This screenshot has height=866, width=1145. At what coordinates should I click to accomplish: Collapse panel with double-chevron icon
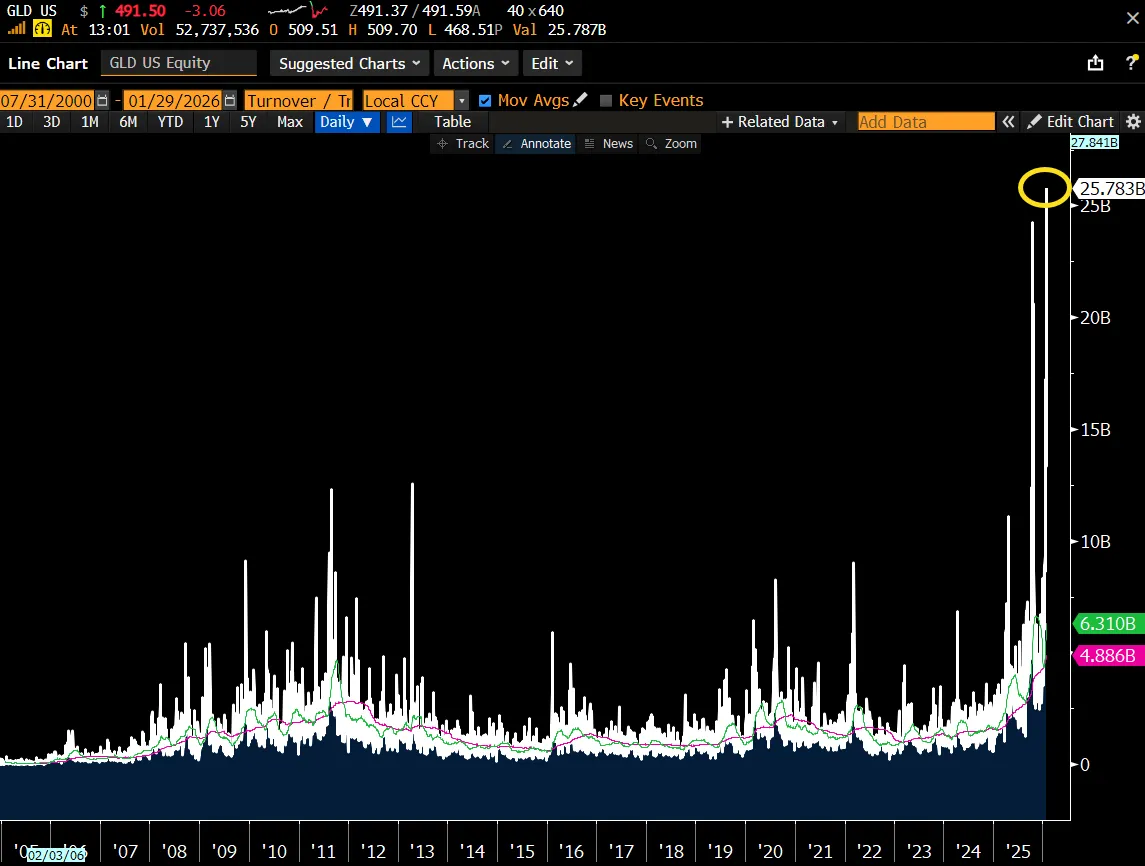point(1009,122)
